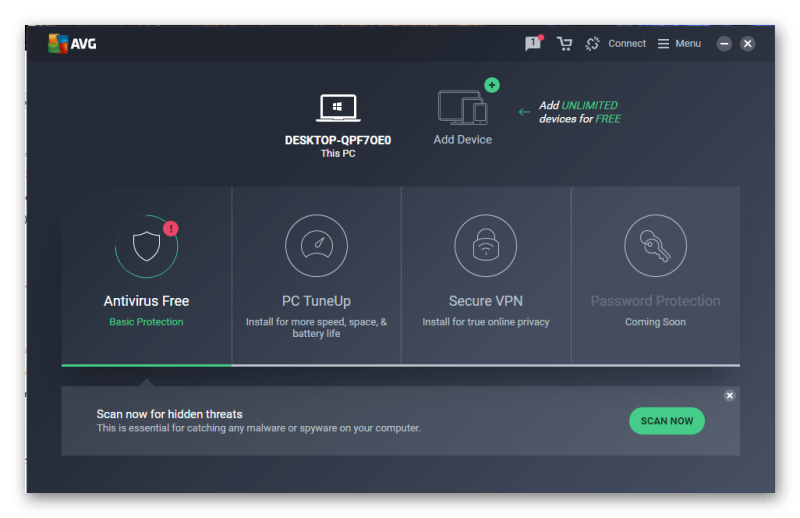Image resolution: width=800 pixels, height=518 pixels.
Task: Click Install for true online privacy text
Action: point(486,322)
